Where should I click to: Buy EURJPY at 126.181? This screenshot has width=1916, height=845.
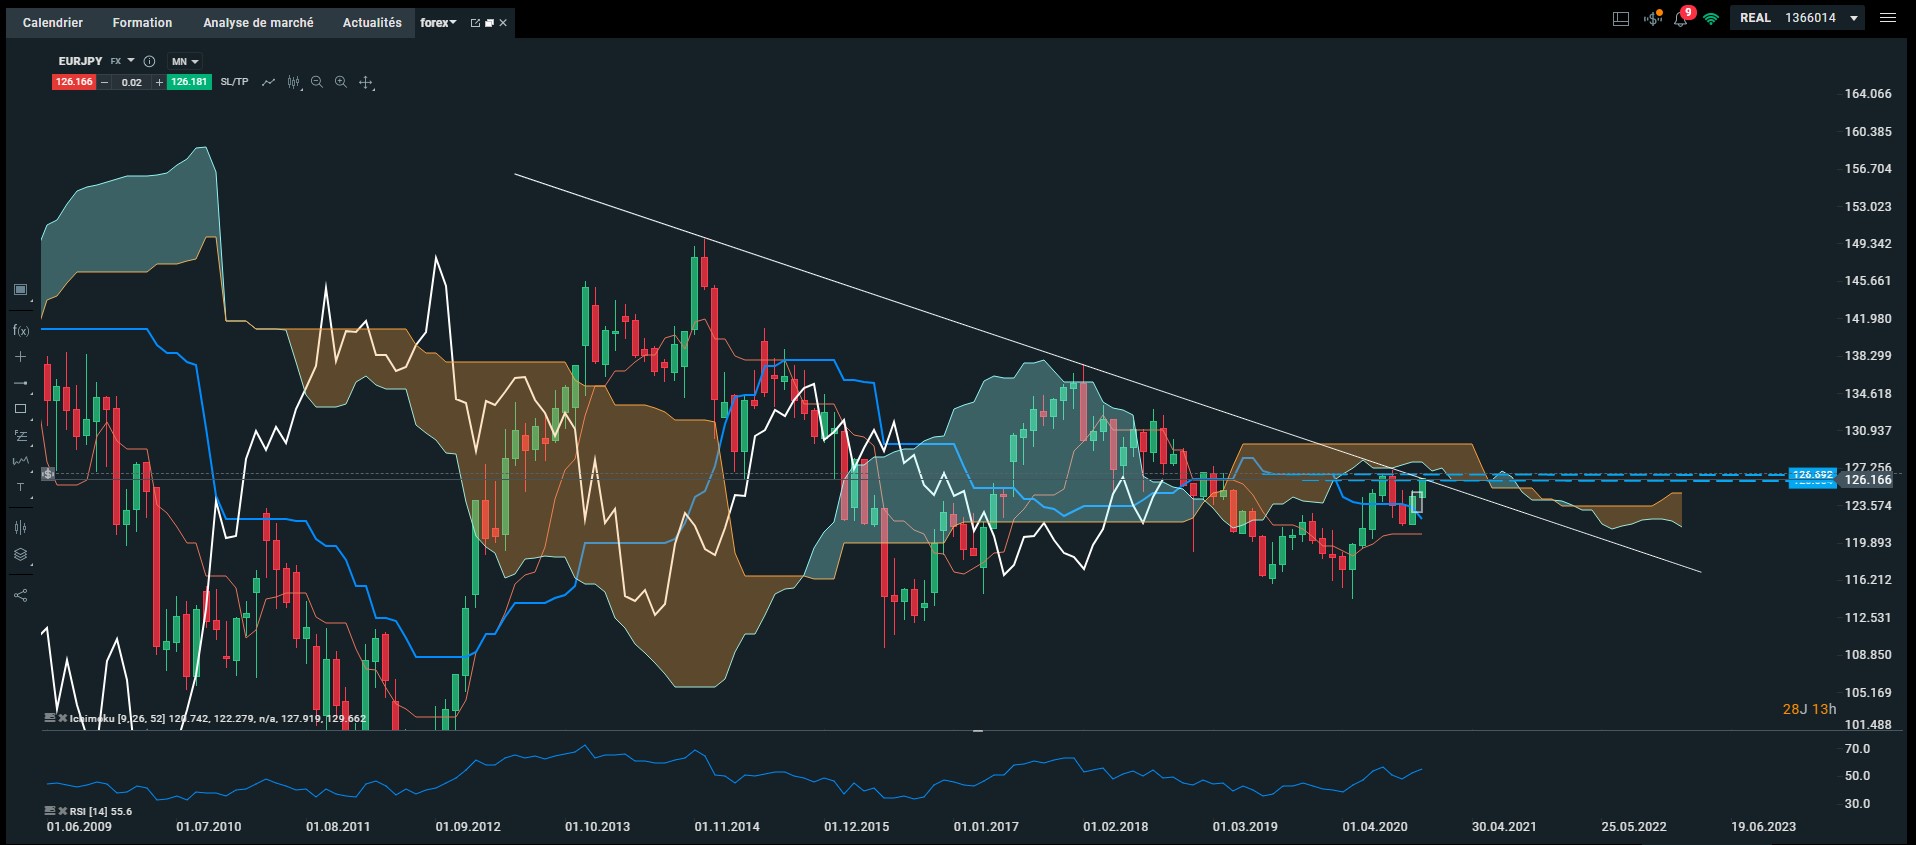click(189, 82)
